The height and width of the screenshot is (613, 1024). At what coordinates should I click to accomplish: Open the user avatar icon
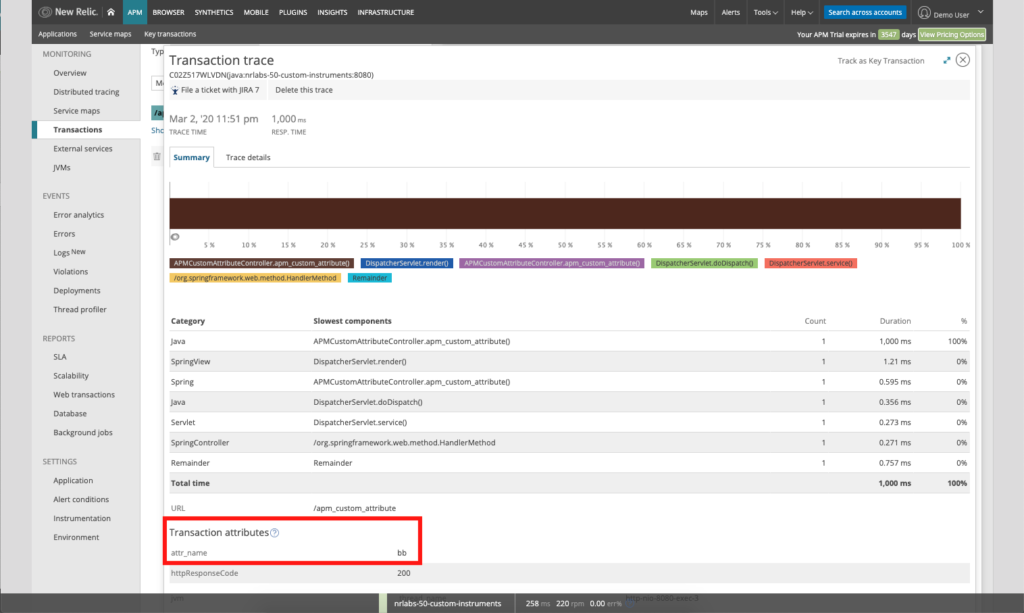point(924,12)
